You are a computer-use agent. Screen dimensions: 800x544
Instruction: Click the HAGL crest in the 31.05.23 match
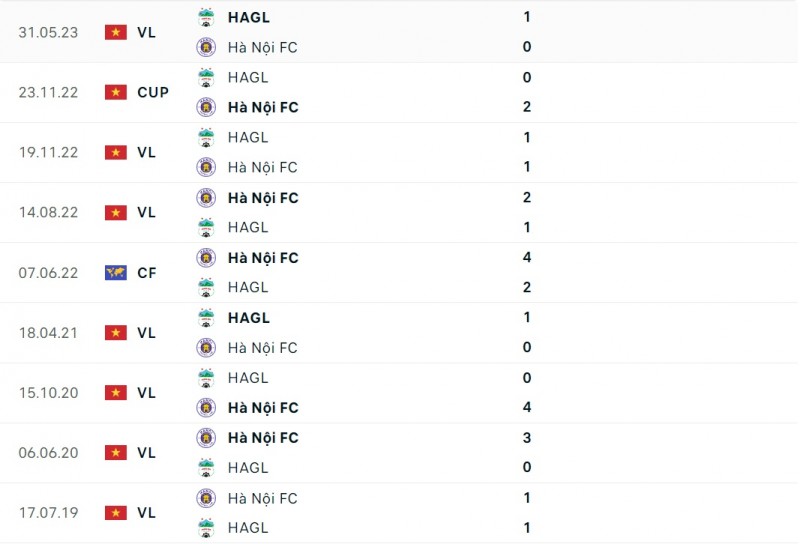click(x=206, y=17)
